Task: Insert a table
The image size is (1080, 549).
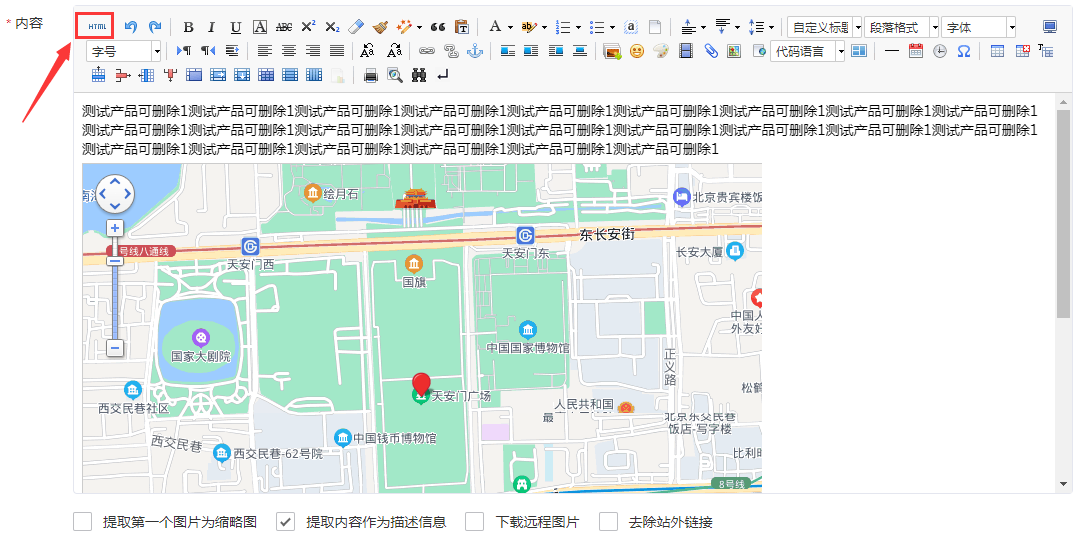Action: 997,51
